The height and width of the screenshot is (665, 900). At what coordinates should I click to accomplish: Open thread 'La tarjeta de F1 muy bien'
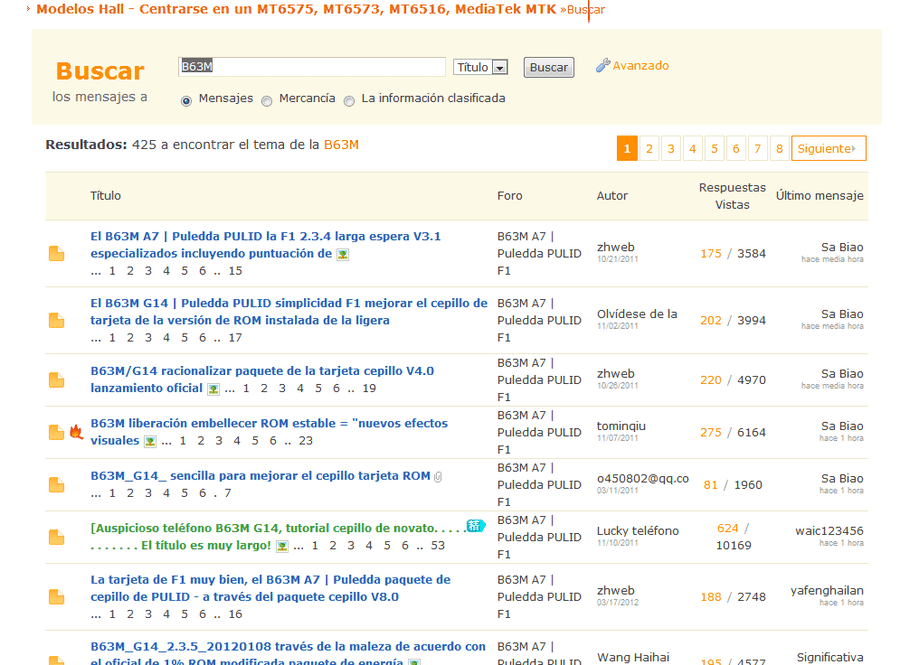[270, 588]
